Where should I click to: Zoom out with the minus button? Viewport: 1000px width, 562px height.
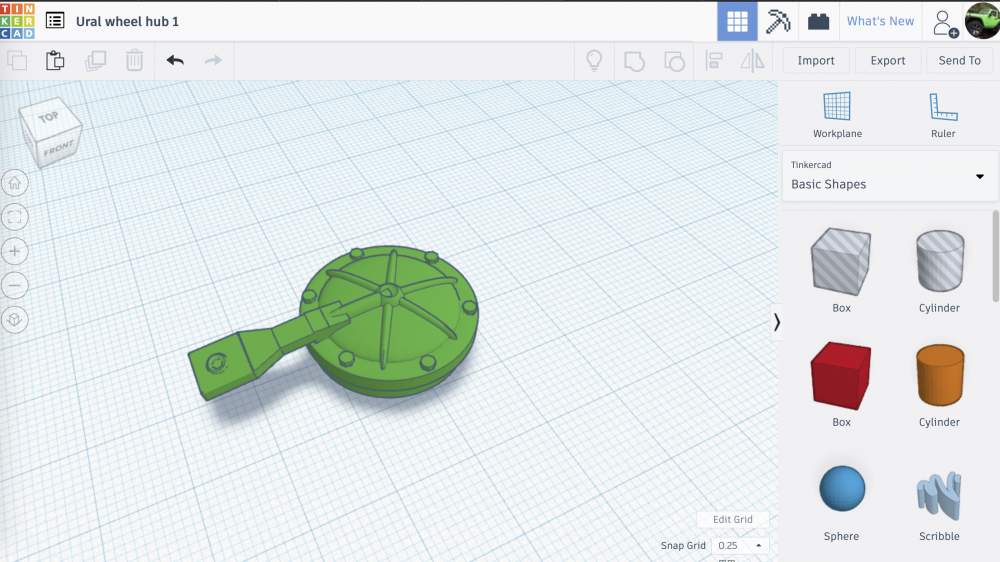pos(15,285)
